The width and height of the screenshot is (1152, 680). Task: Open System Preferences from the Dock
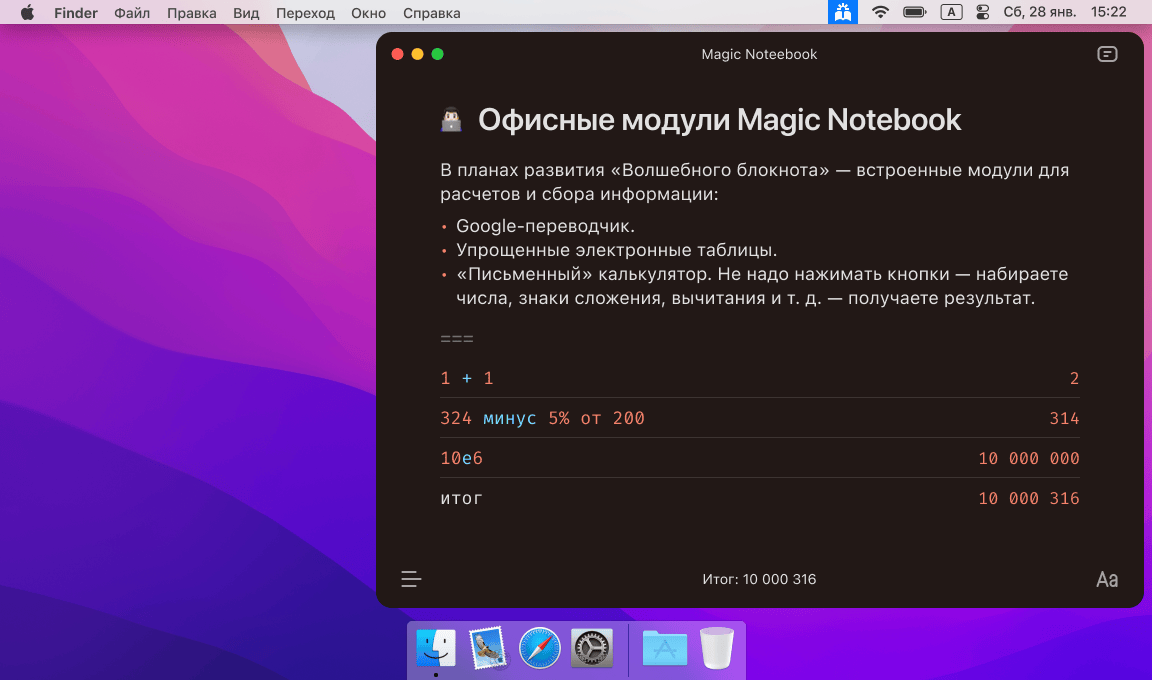[592, 648]
